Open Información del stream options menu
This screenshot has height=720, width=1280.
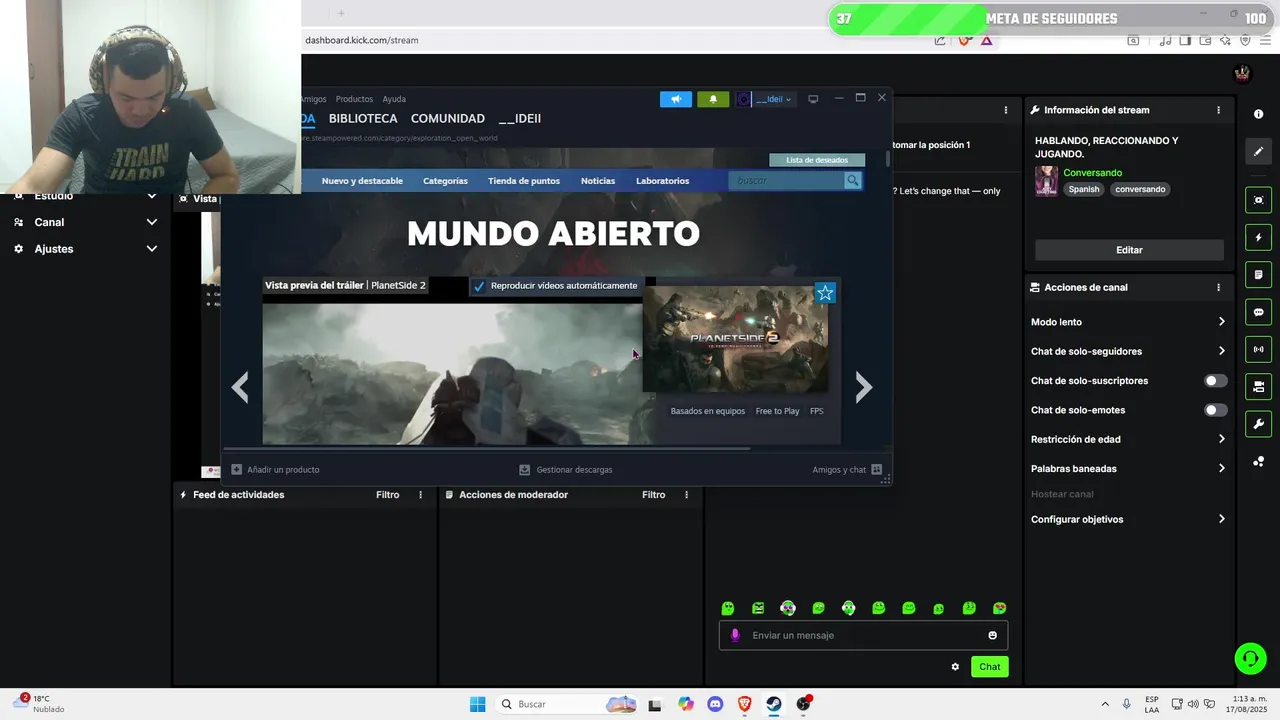[1218, 110]
